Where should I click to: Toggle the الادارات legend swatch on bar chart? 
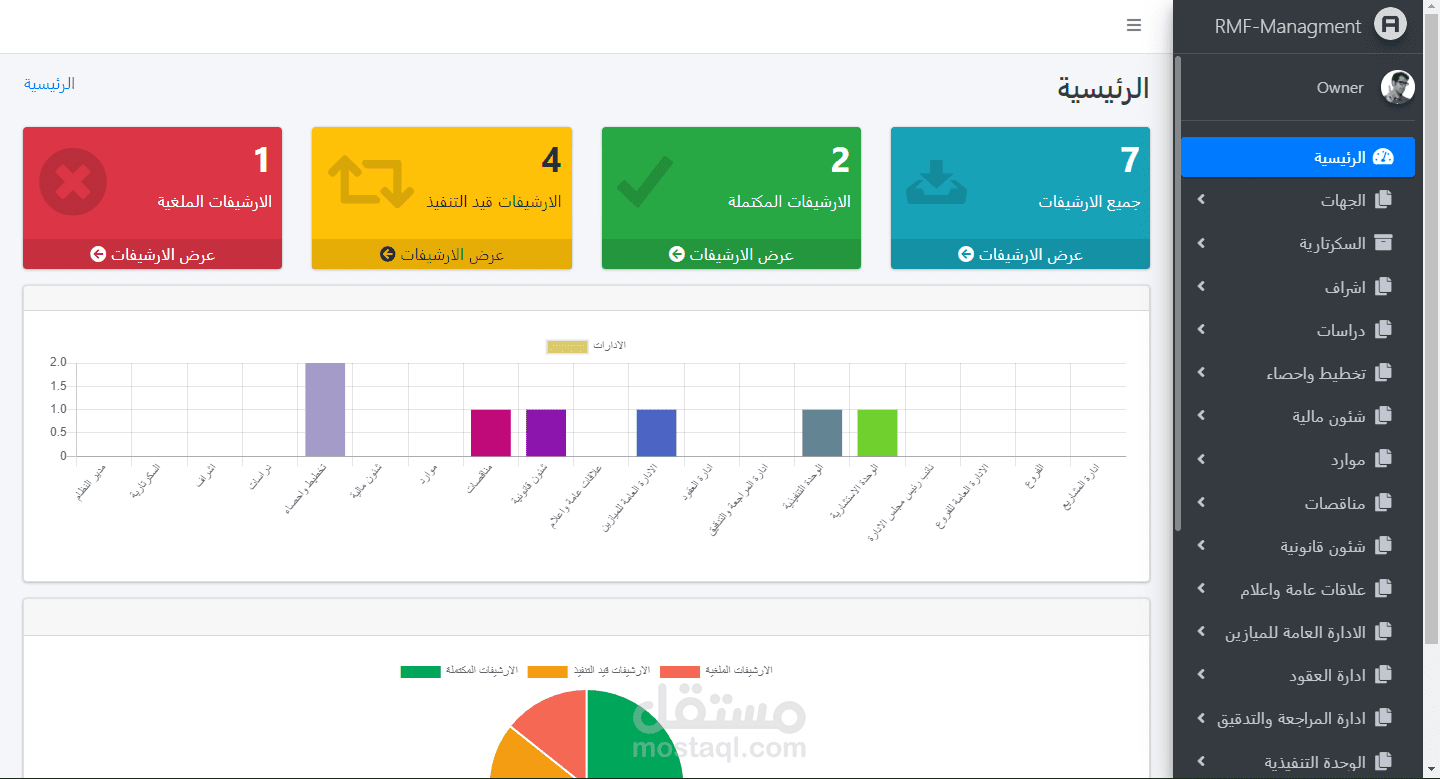pos(567,346)
